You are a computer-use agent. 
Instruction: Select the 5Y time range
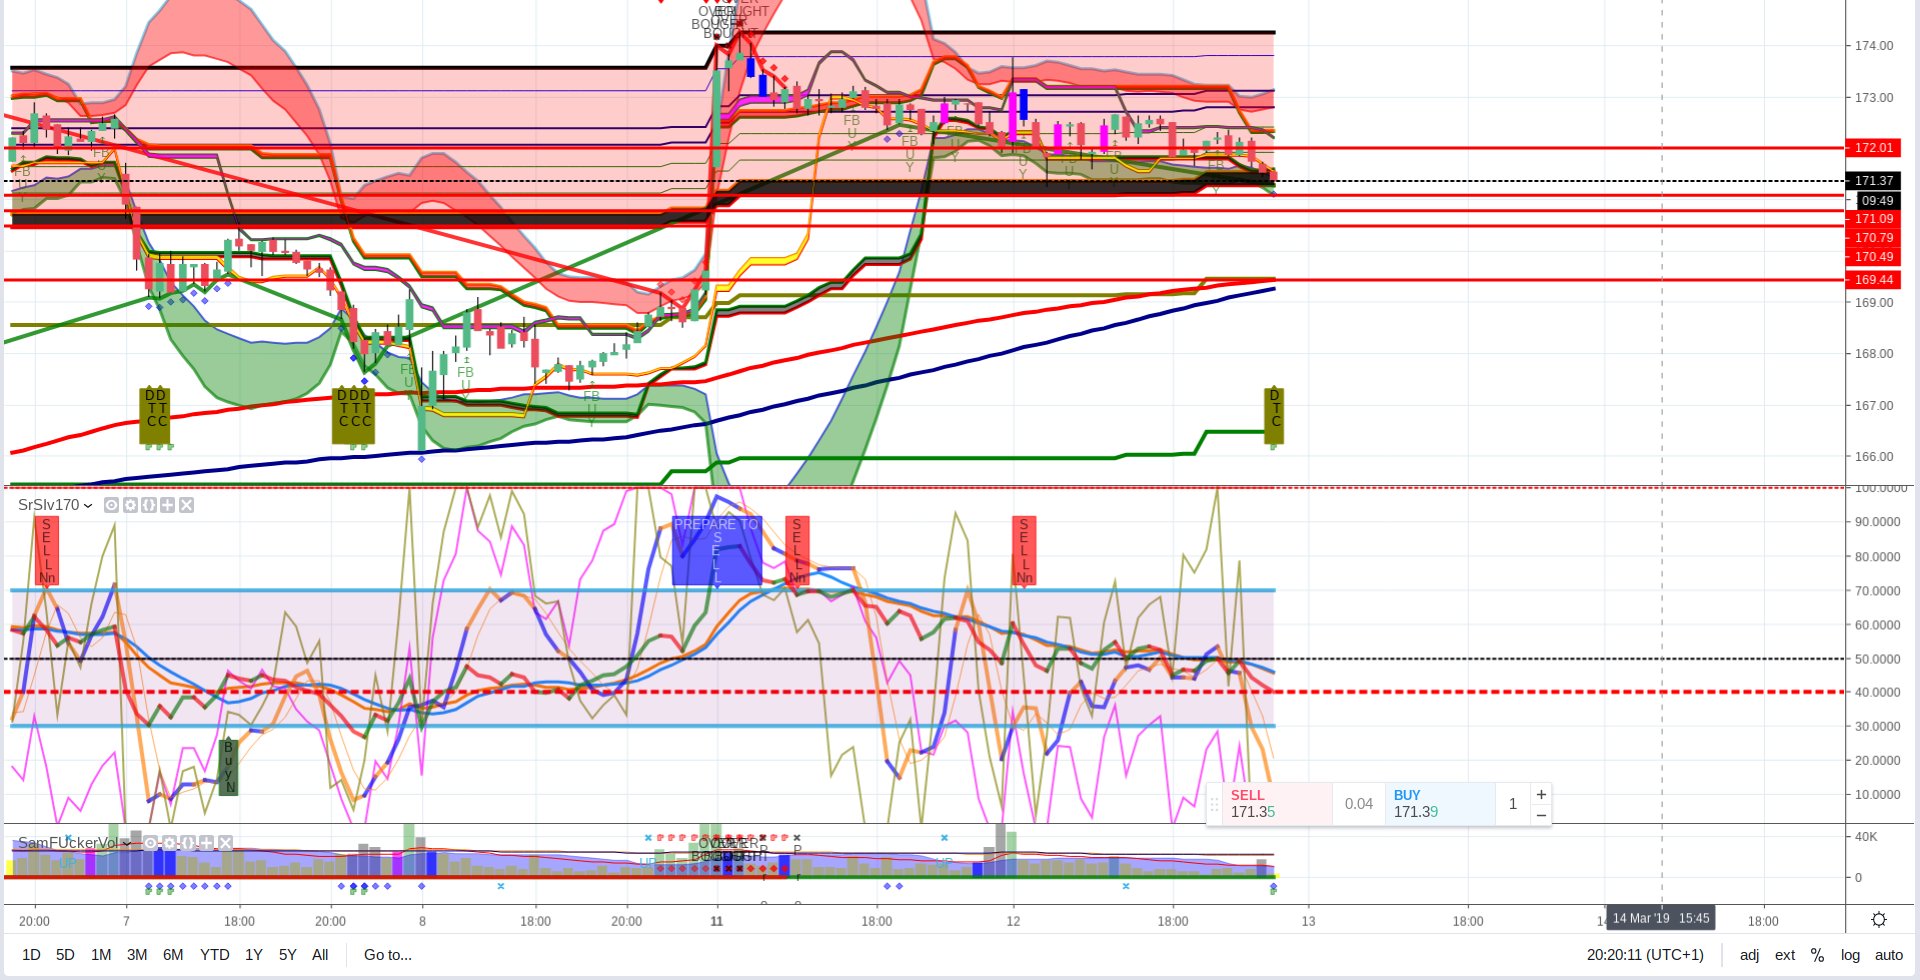click(x=288, y=955)
